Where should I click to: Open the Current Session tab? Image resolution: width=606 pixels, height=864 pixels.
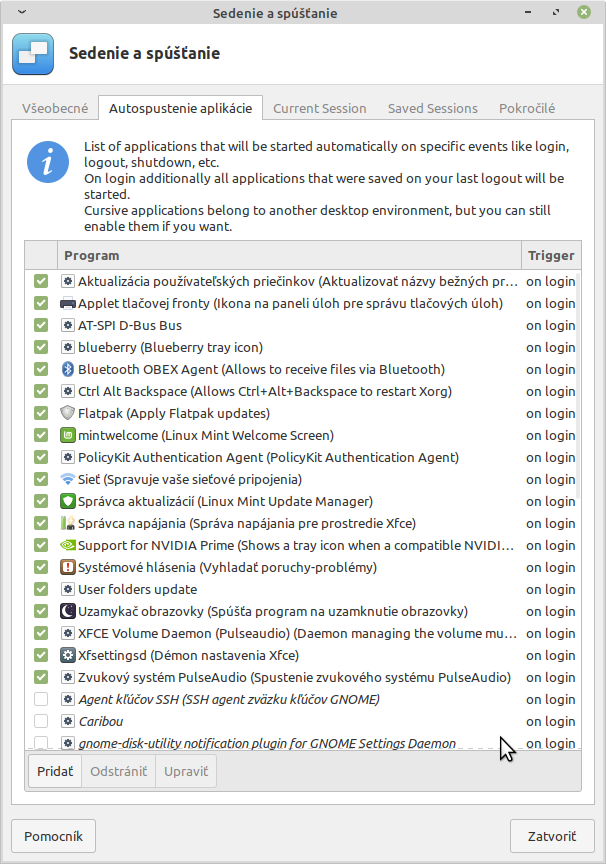point(319,108)
